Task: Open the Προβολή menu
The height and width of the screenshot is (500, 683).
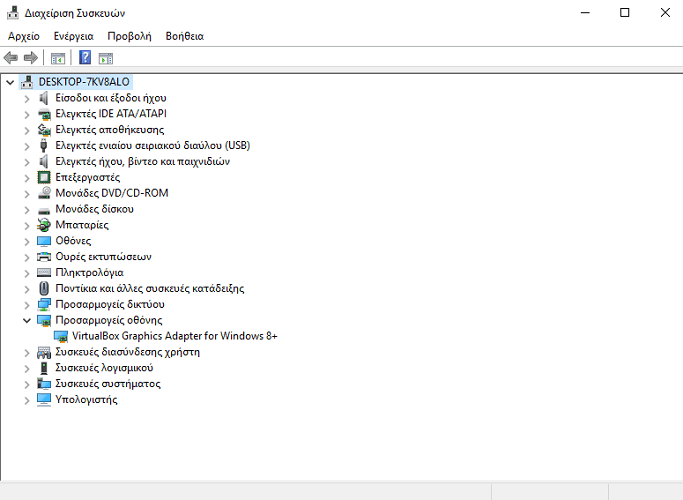Action: [129, 36]
